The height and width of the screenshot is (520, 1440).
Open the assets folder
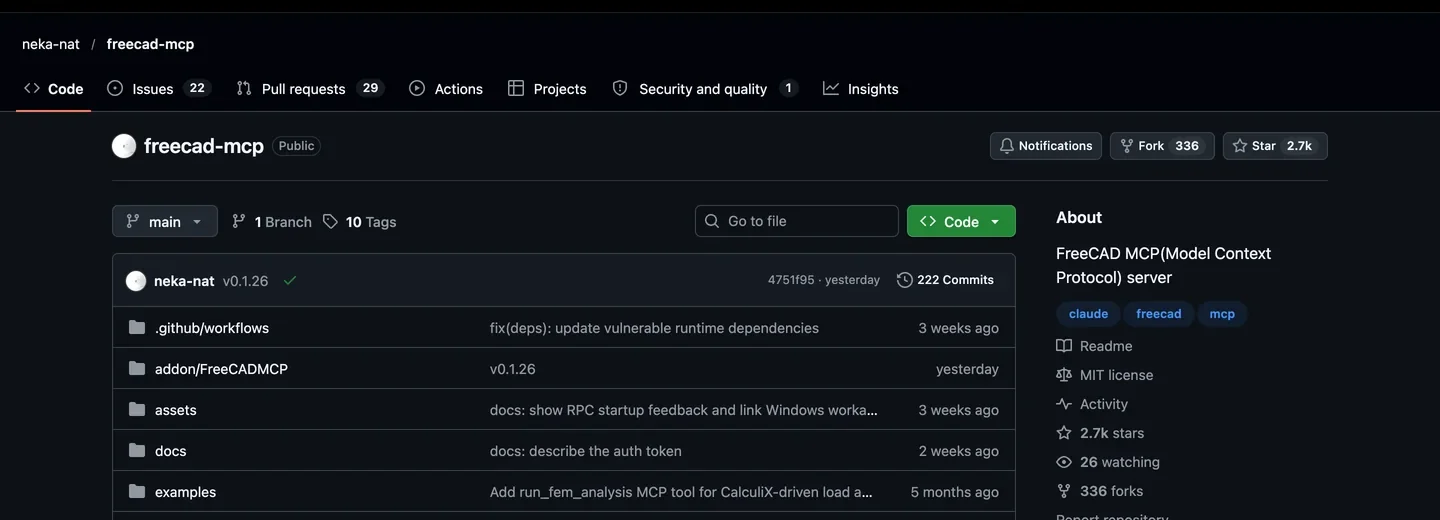click(176, 410)
